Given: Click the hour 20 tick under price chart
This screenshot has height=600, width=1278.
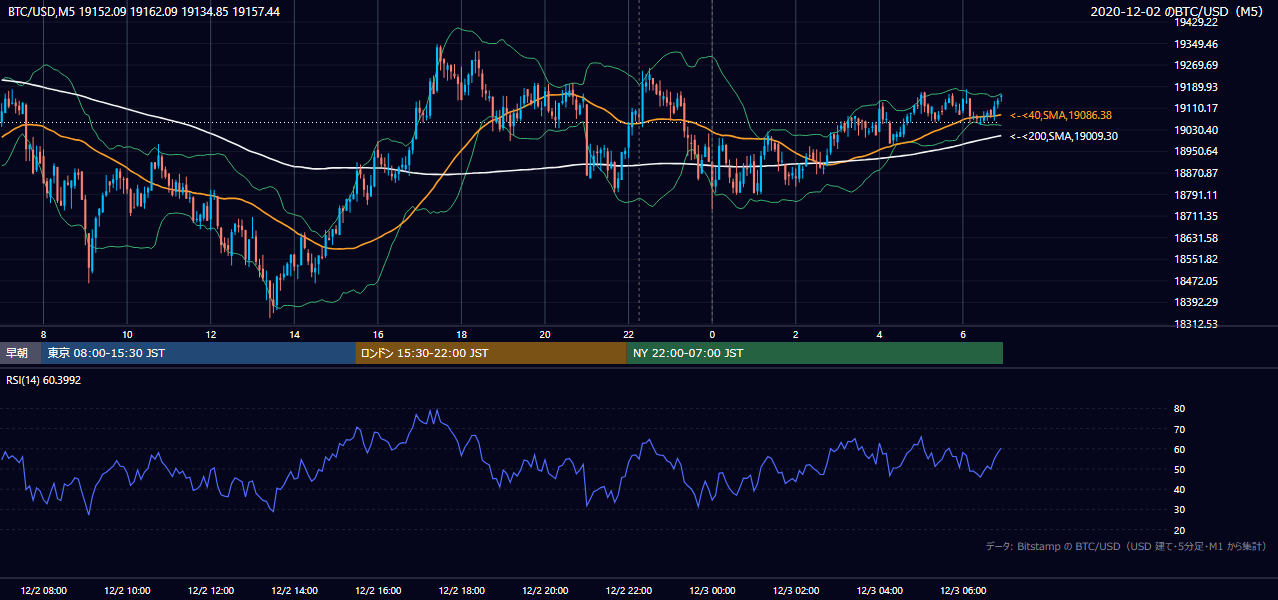Looking at the screenshot, I should pos(545,334).
